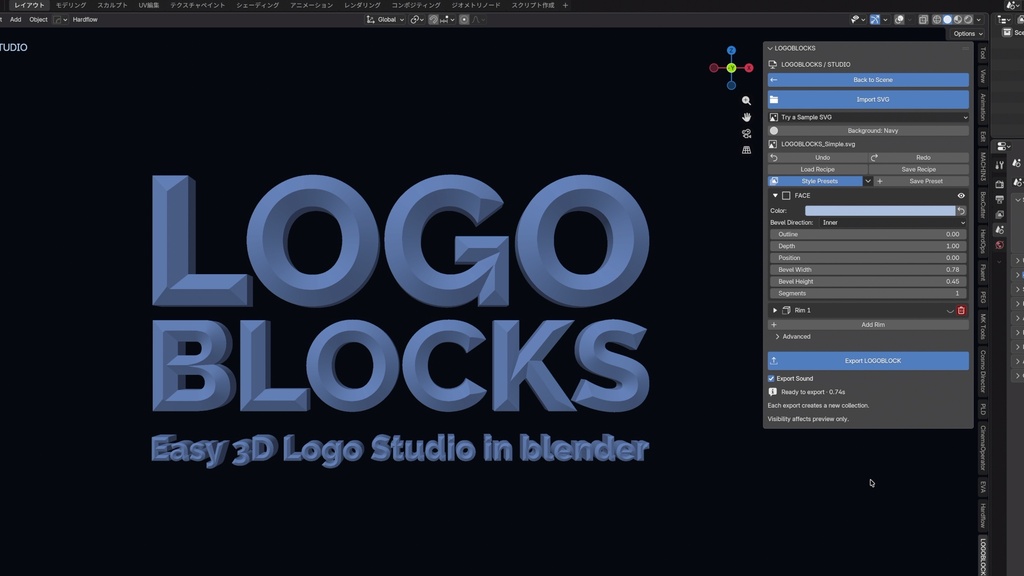Image resolution: width=1024 pixels, height=576 pixels.
Task: Click Add Rim button
Action: click(x=868, y=325)
